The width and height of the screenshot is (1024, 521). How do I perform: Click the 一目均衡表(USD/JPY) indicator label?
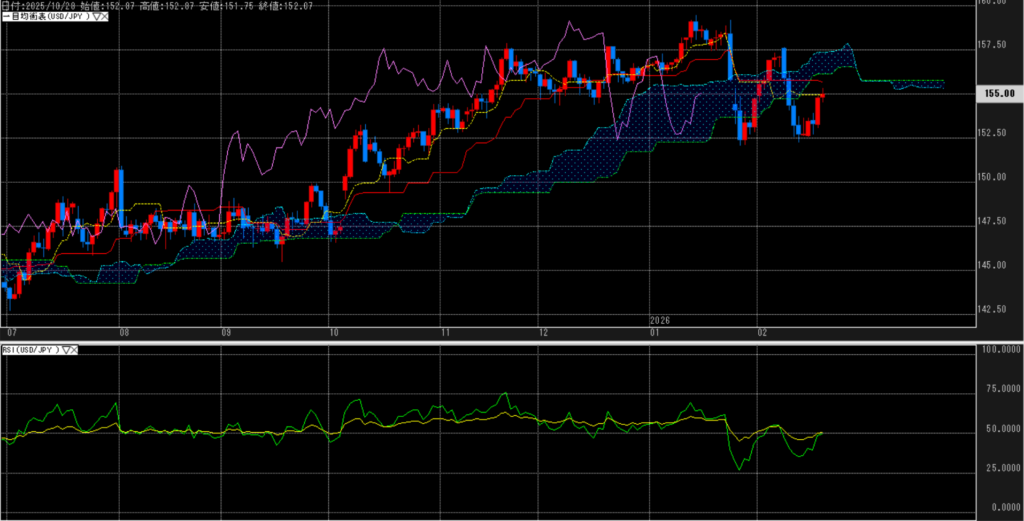click(x=45, y=16)
